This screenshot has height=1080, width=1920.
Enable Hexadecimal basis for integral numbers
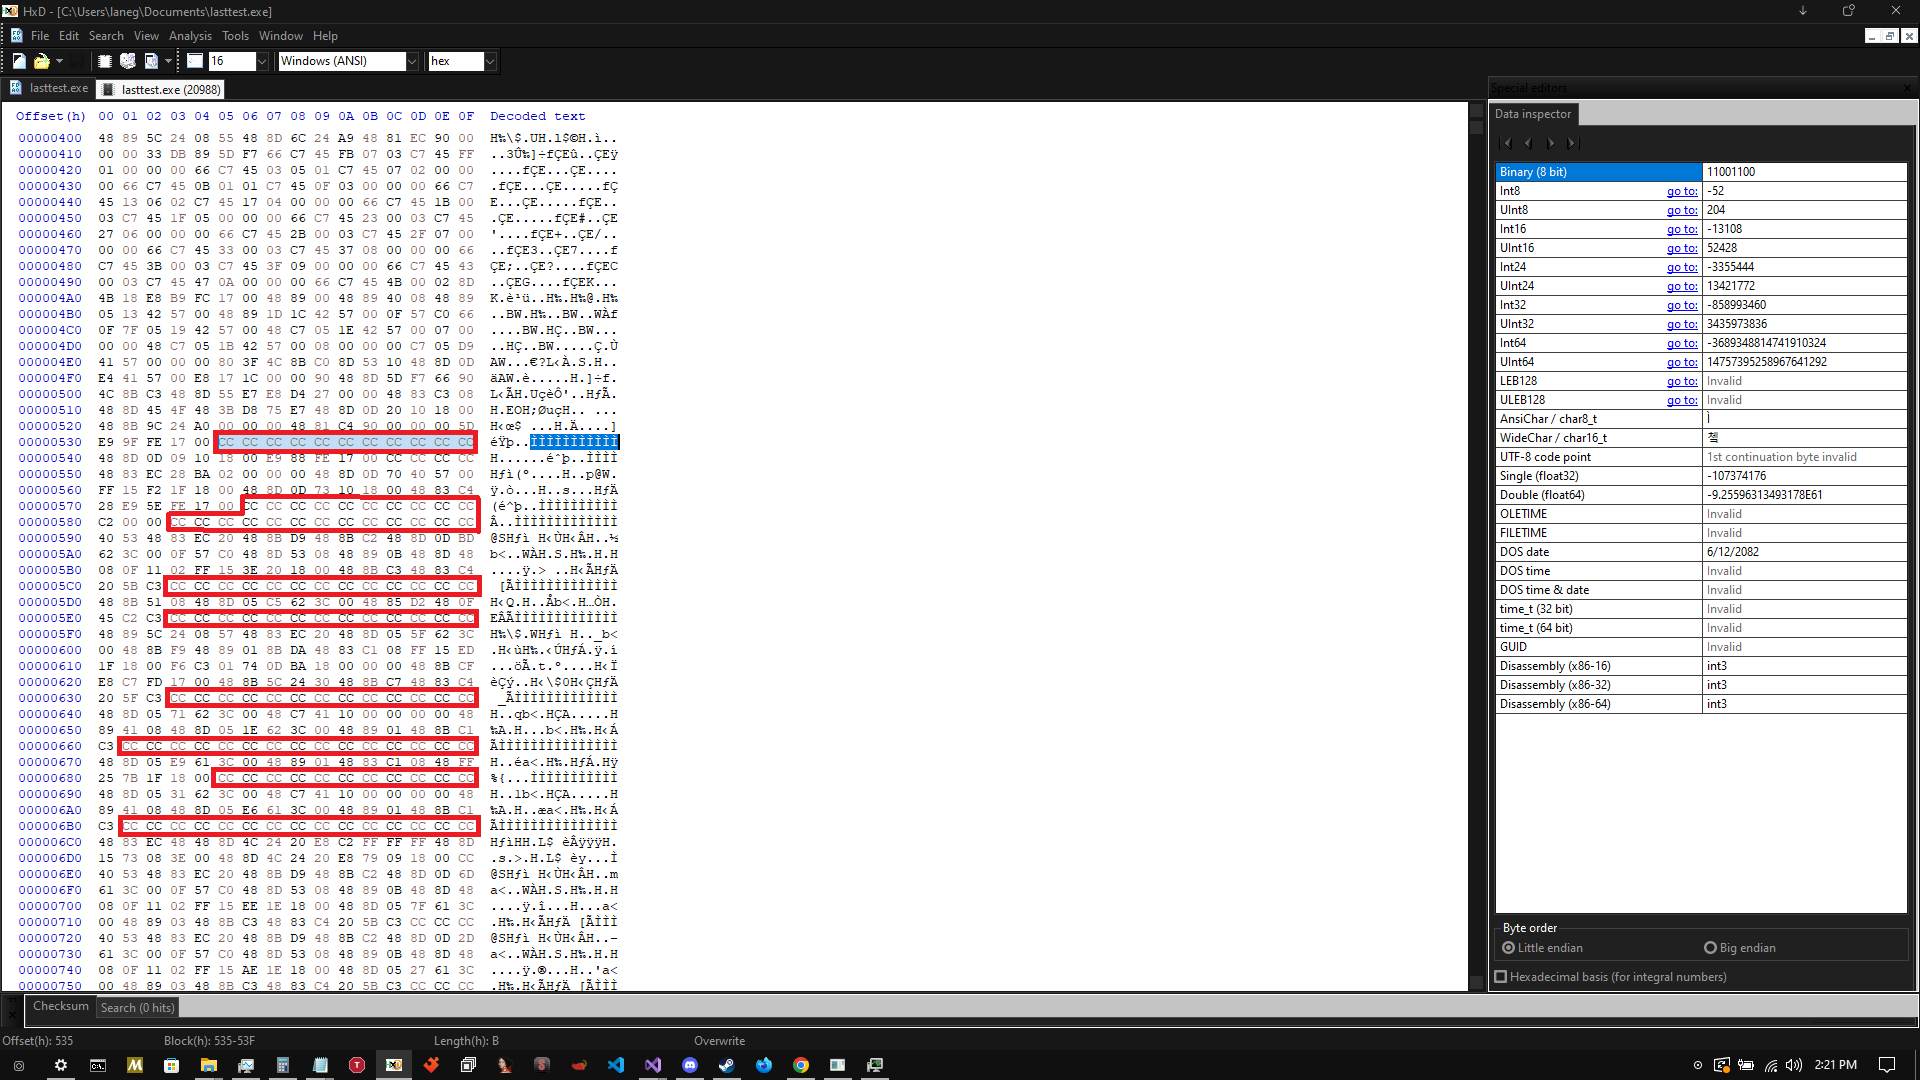pyautogui.click(x=1501, y=977)
